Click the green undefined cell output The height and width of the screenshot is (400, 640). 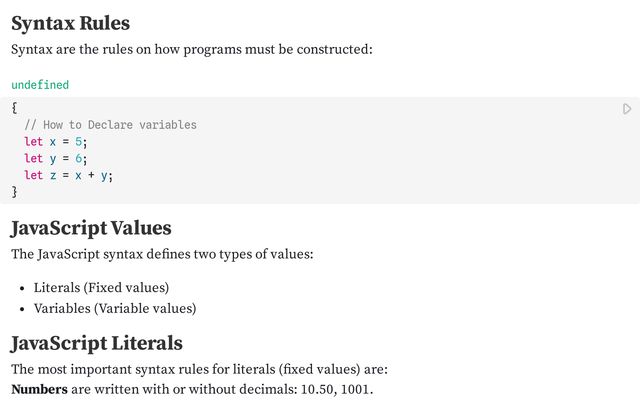tap(40, 85)
